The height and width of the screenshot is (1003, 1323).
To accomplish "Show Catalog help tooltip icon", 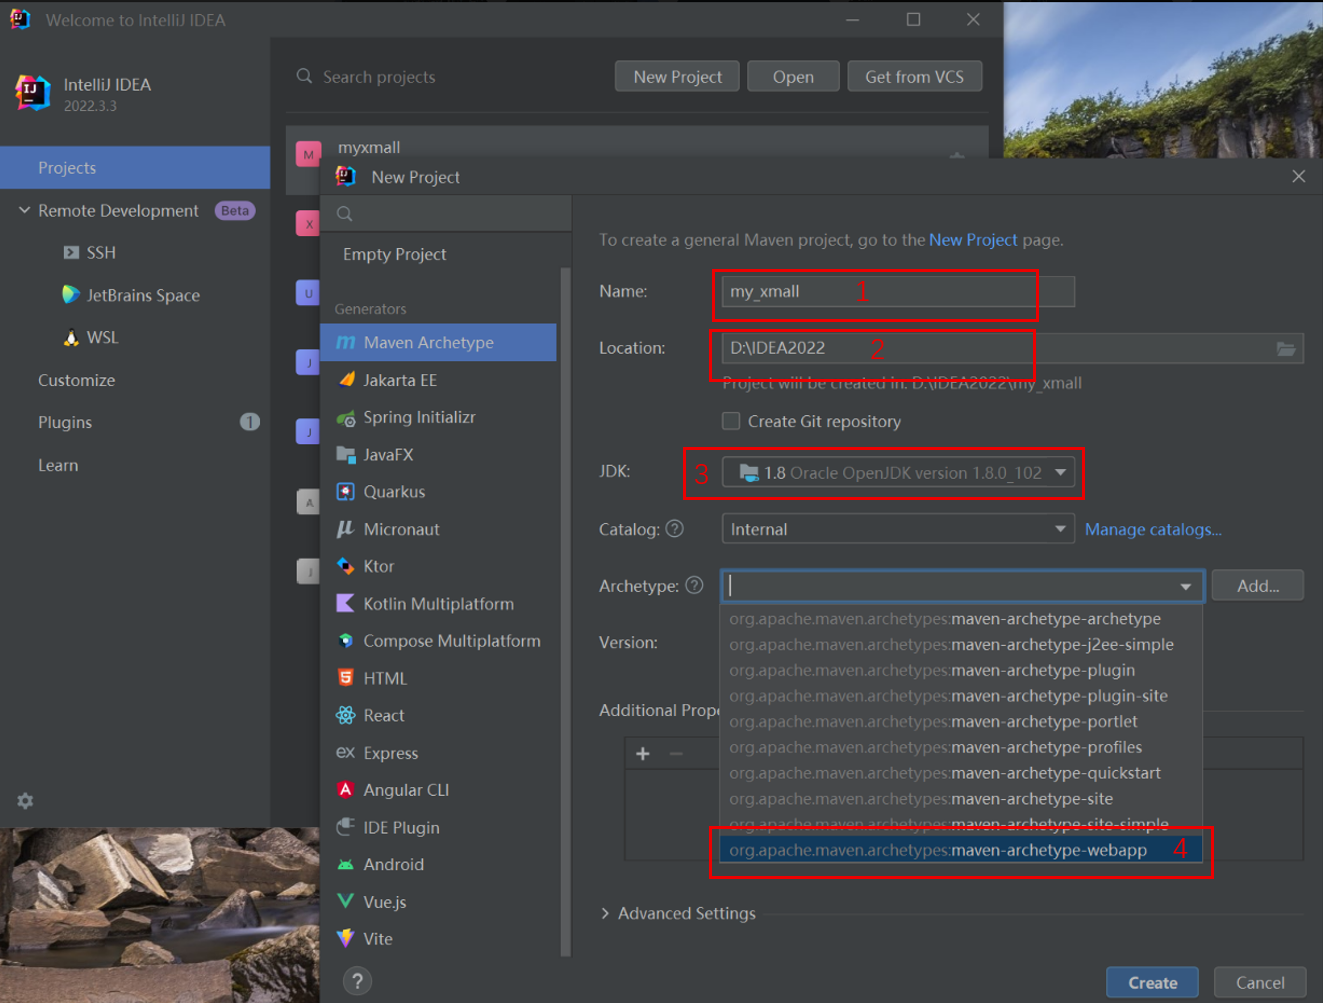I will click(x=675, y=529).
